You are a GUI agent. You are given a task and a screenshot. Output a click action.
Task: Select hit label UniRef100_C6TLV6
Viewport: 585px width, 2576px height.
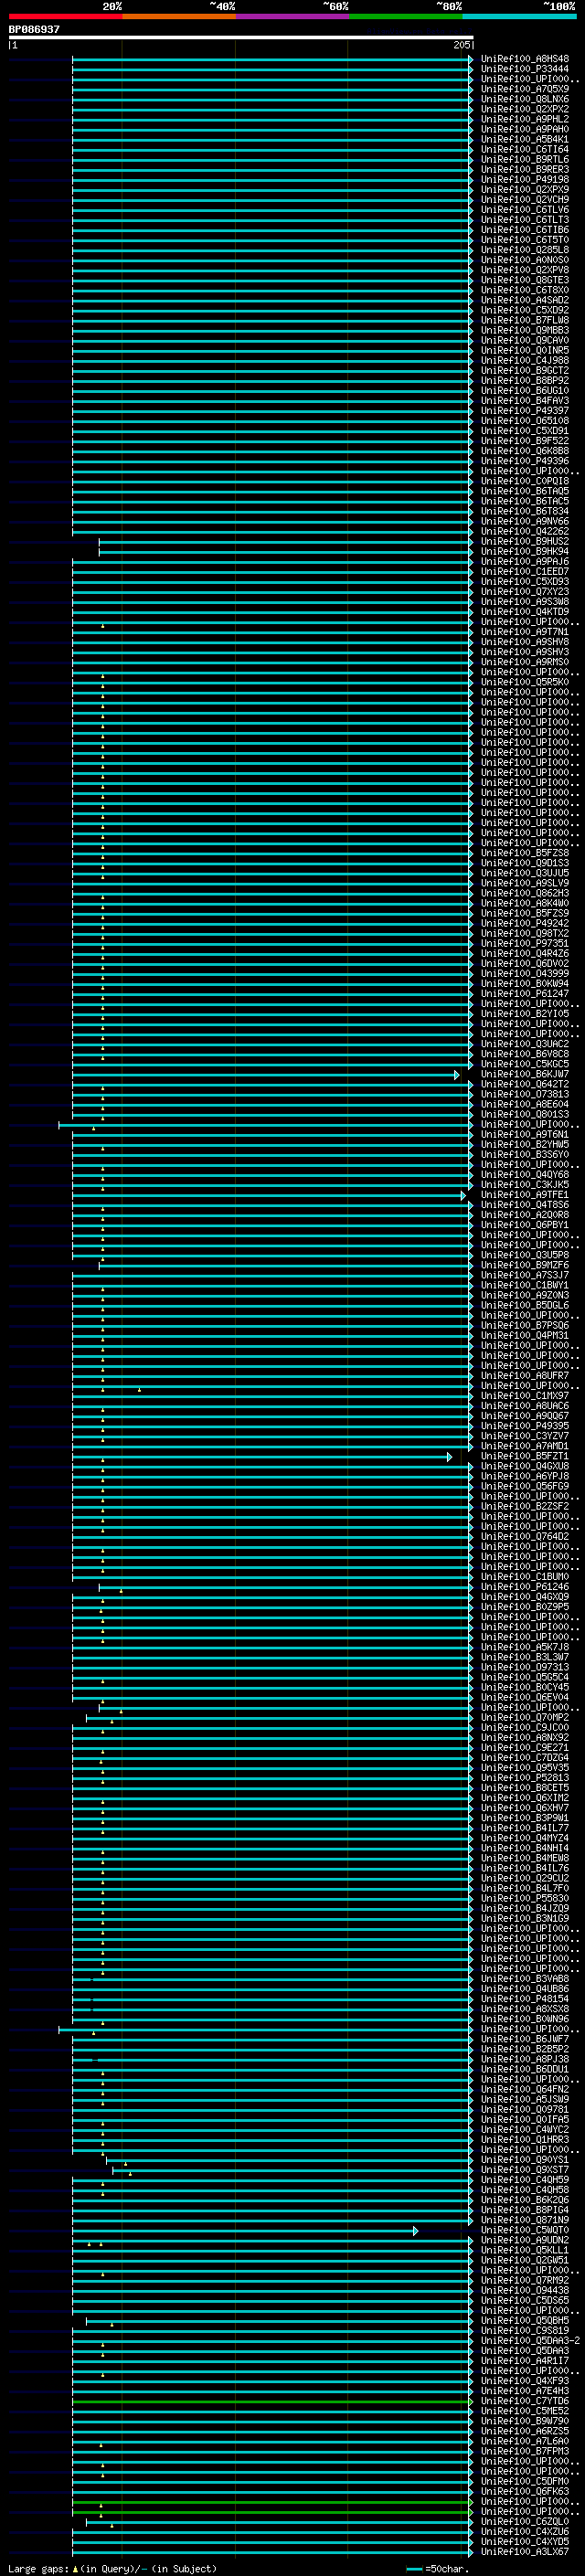pos(525,210)
